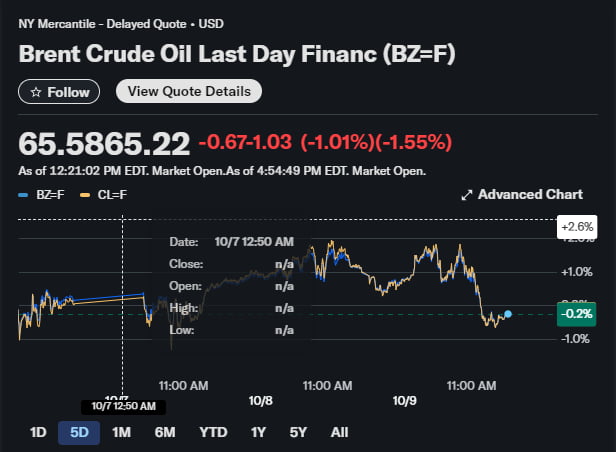Viewport: 616px width, 452px height.
Task: Click the Brent Crude Oil title heading
Action: pyautogui.click(x=237, y=54)
